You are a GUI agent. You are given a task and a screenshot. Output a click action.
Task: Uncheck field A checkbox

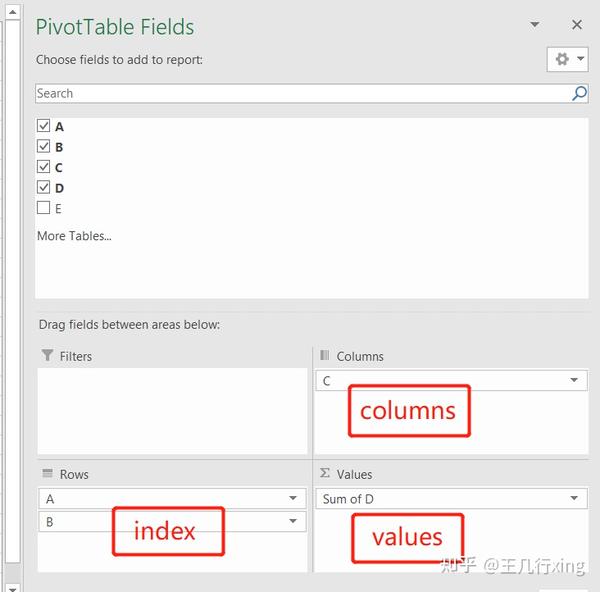43,126
